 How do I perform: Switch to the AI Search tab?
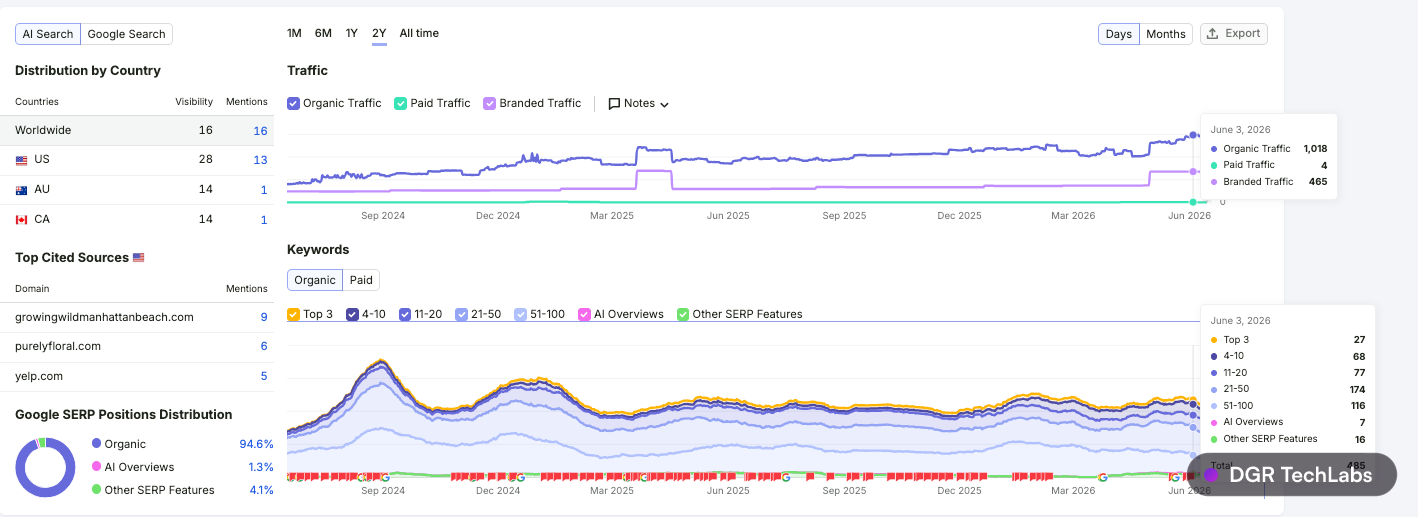48,34
